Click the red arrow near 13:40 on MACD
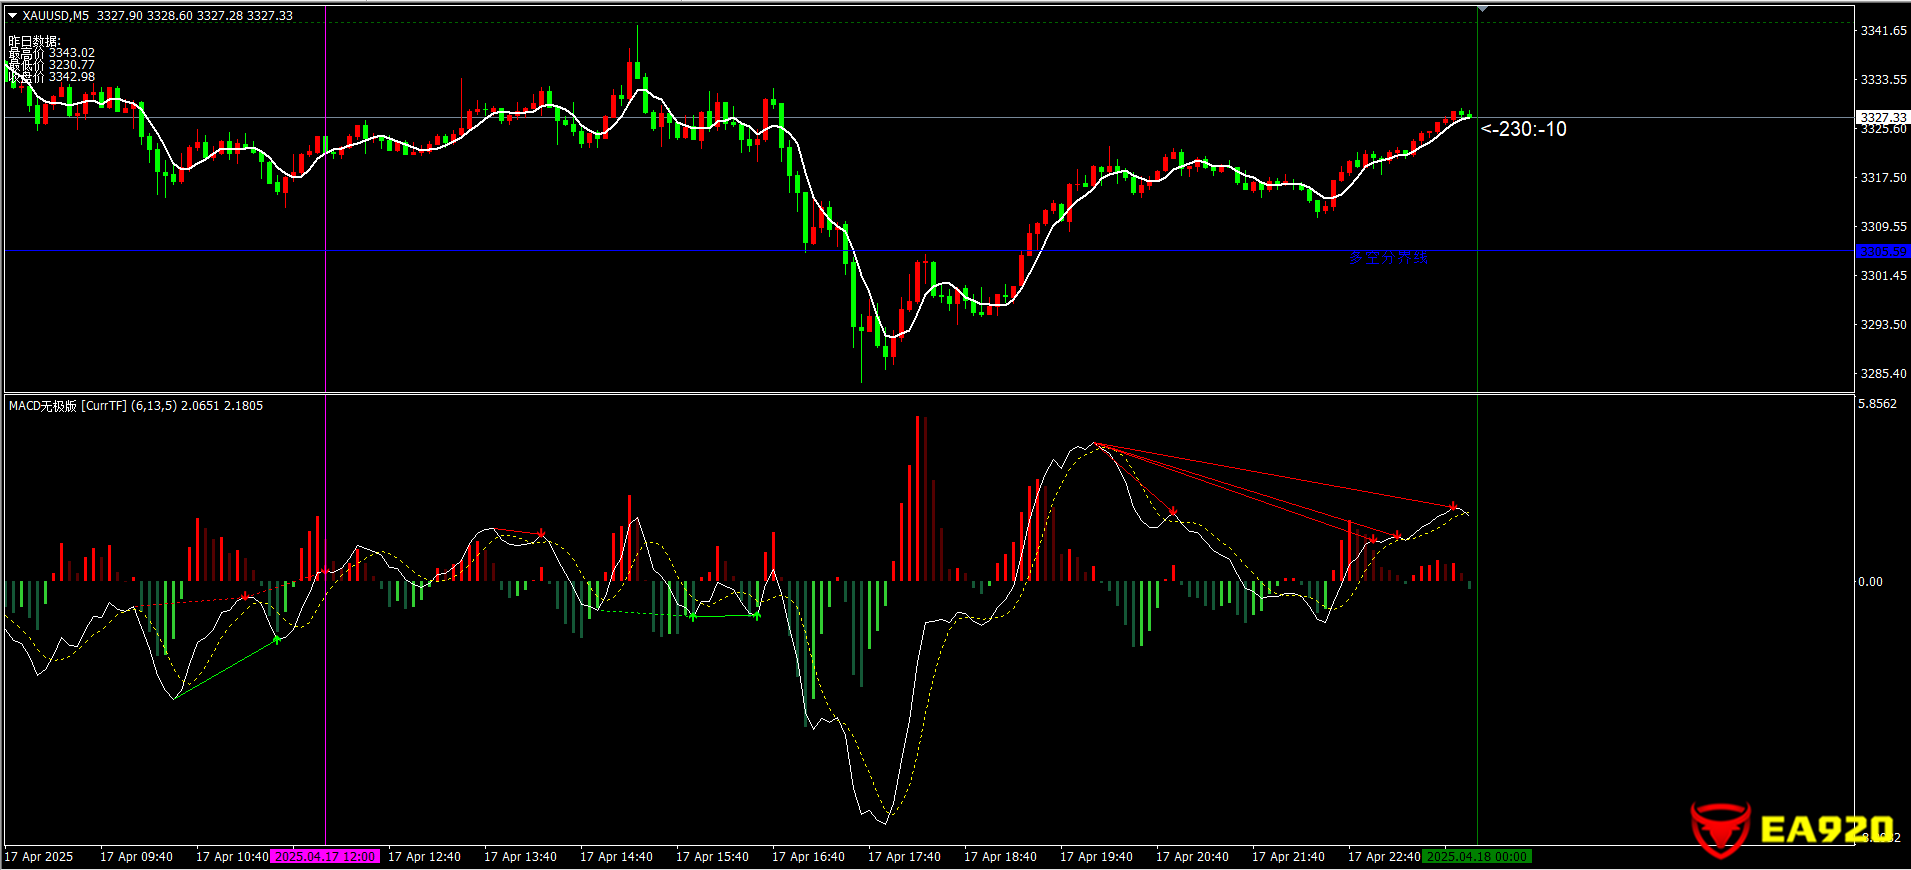Screen dimensions: 1911x870 [x=541, y=533]
